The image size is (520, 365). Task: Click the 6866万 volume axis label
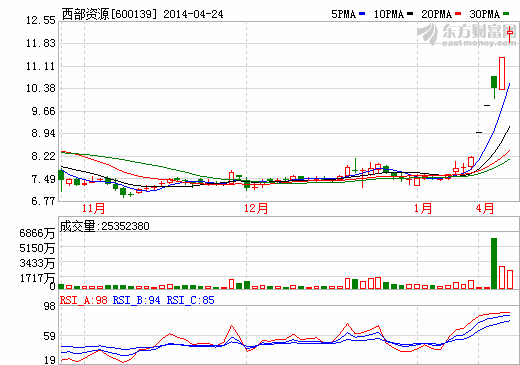pyautogui.click(x=37, y=233)
